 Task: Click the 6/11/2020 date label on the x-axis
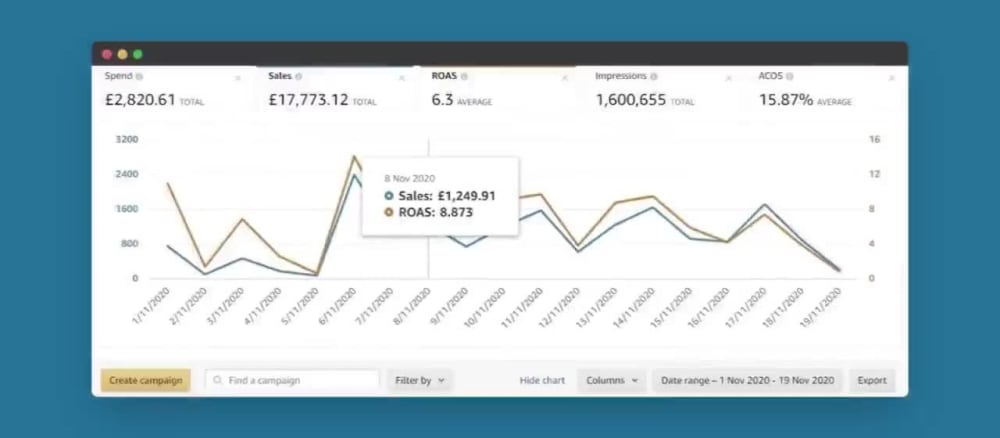coord(337,307)
